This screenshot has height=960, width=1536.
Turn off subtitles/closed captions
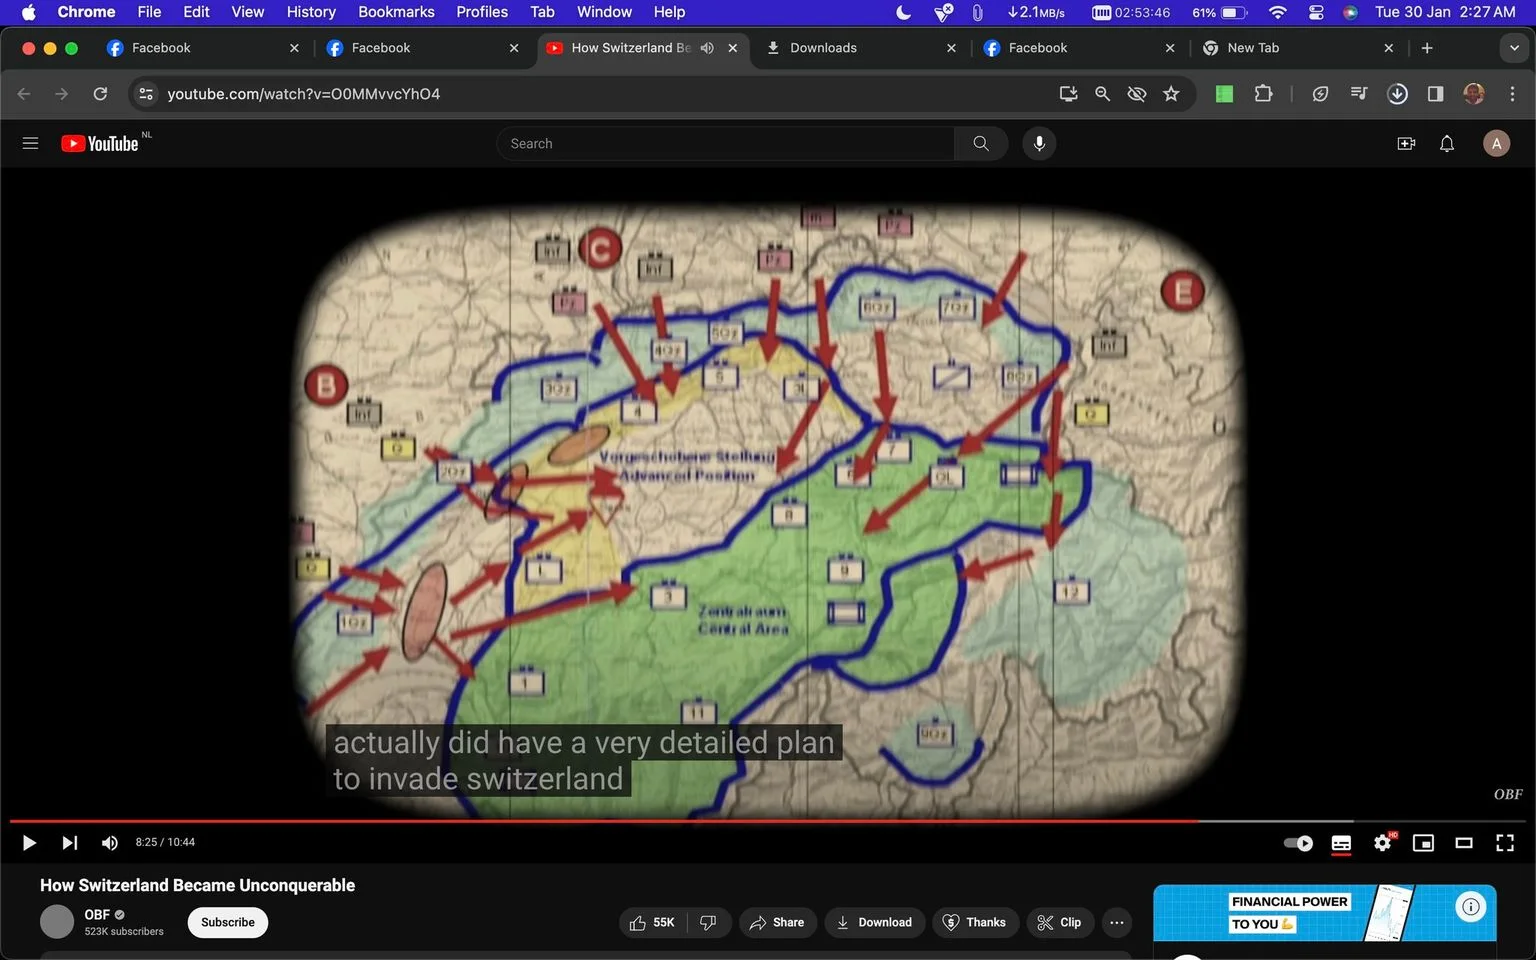click(1341, 843)
